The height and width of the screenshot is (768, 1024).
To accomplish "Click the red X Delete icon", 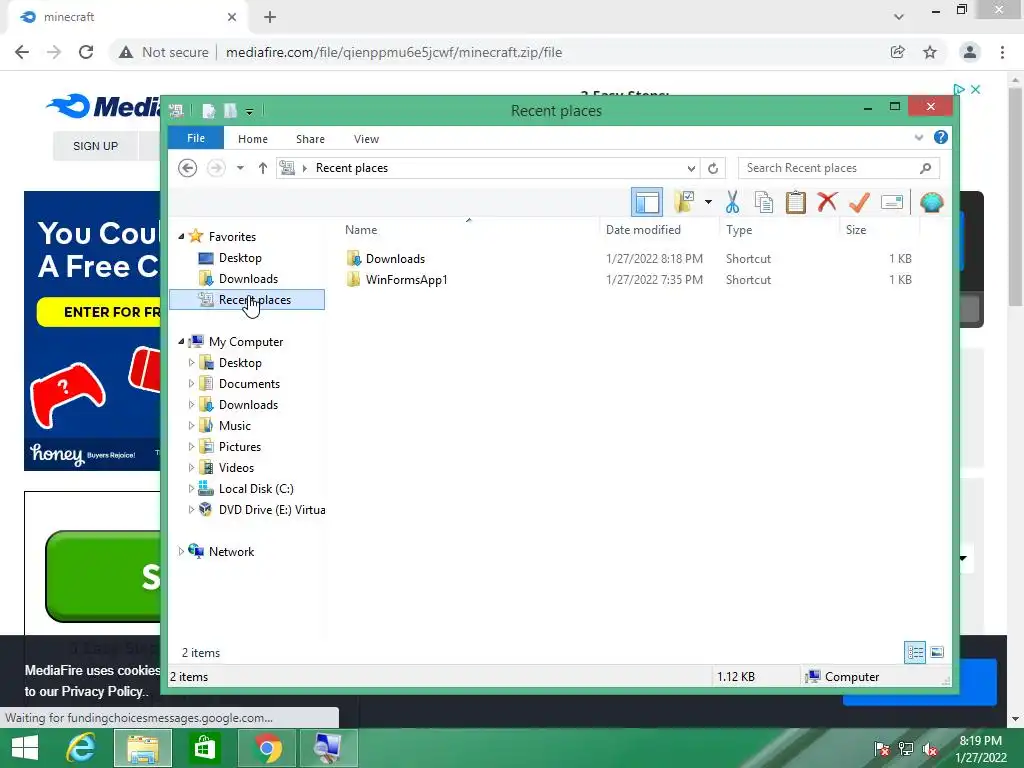I will (827, 202).
